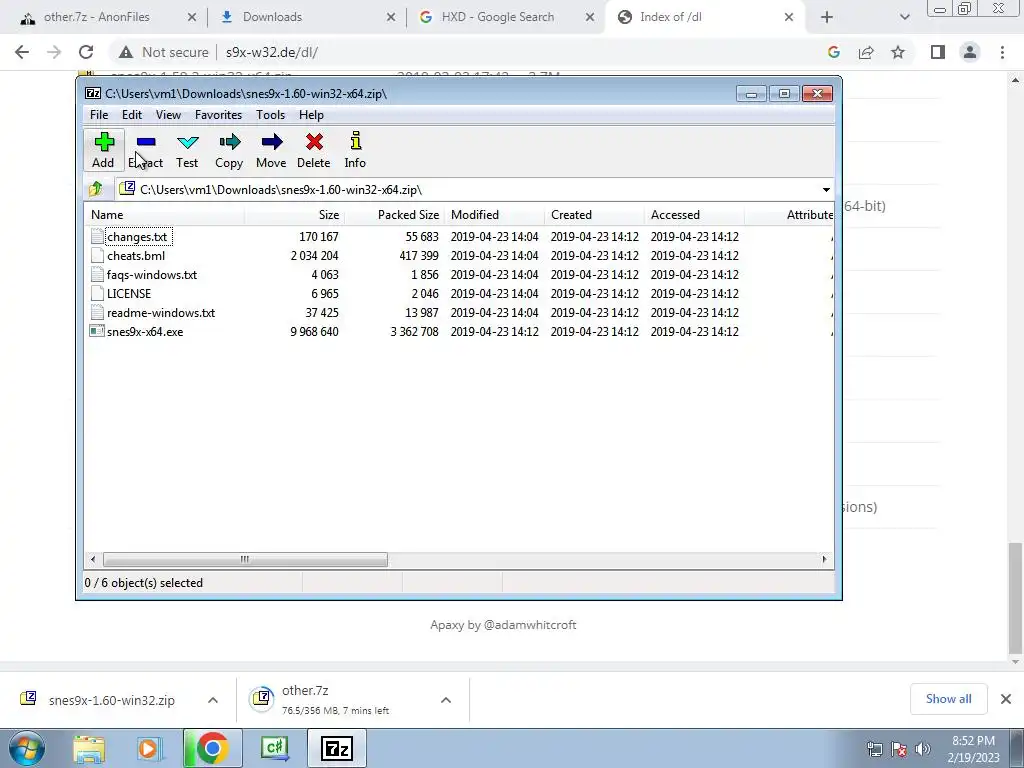
Task: Open File Explorer from the taskbar
Action: click(x=89, y=748)
